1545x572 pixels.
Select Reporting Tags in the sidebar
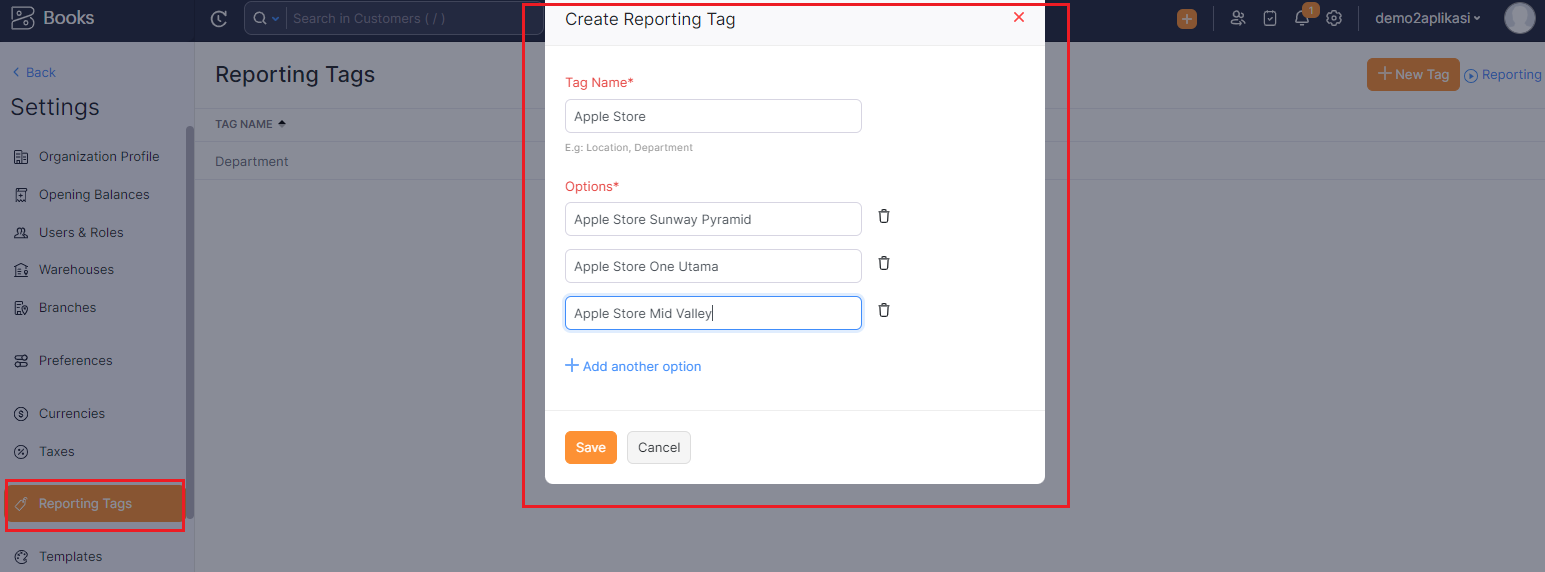pyautogui.click(x=94, y=504)
